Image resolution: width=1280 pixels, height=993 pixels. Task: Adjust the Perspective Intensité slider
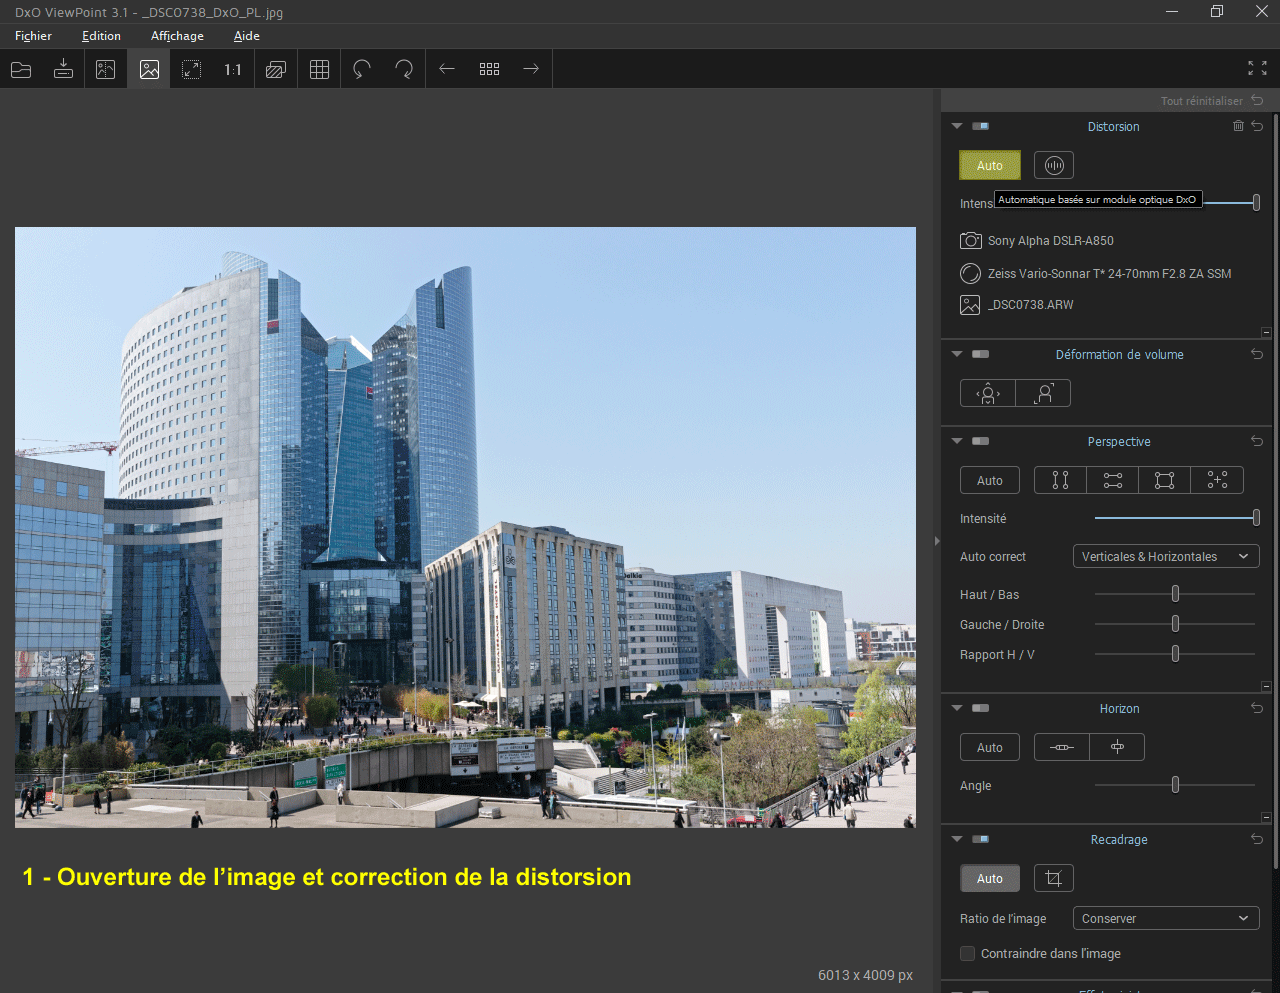[1176, 518]
